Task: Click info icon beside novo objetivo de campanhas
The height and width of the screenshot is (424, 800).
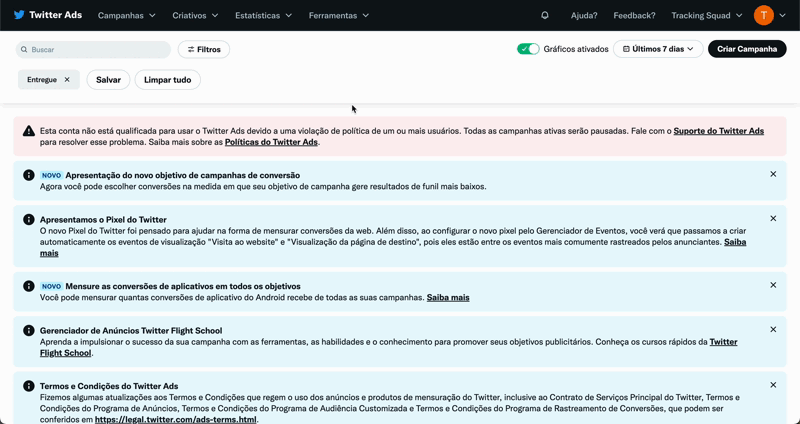Action: click(29, 175)
